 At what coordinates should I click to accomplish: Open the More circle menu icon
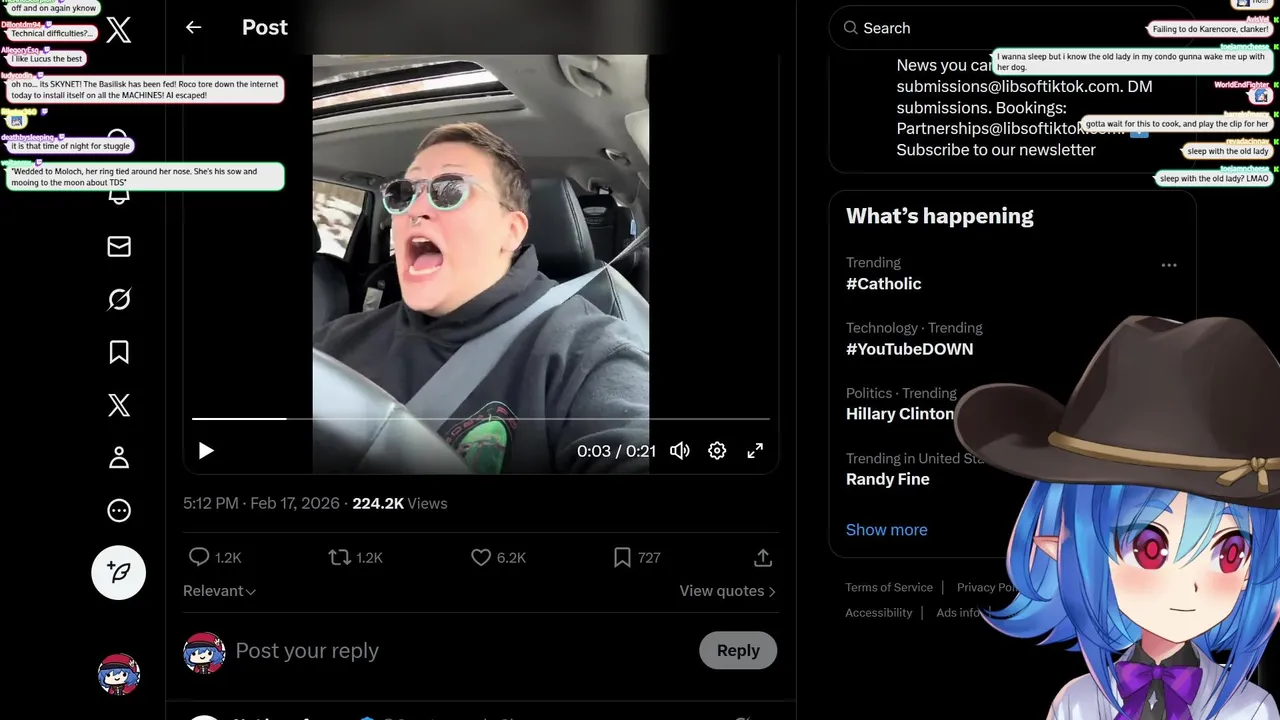coord(119,511)
